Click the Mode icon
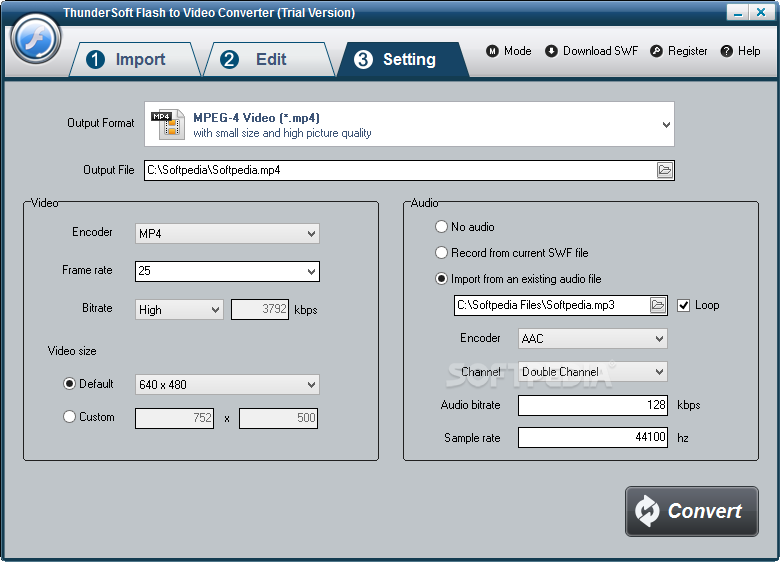This screenshot has height=562, width=780. [x=492, y=51]
